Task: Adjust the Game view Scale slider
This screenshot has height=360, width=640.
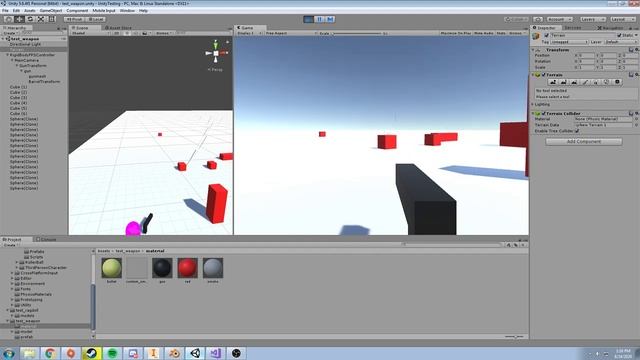Action: pyautogui.click(x=358, y=33)
